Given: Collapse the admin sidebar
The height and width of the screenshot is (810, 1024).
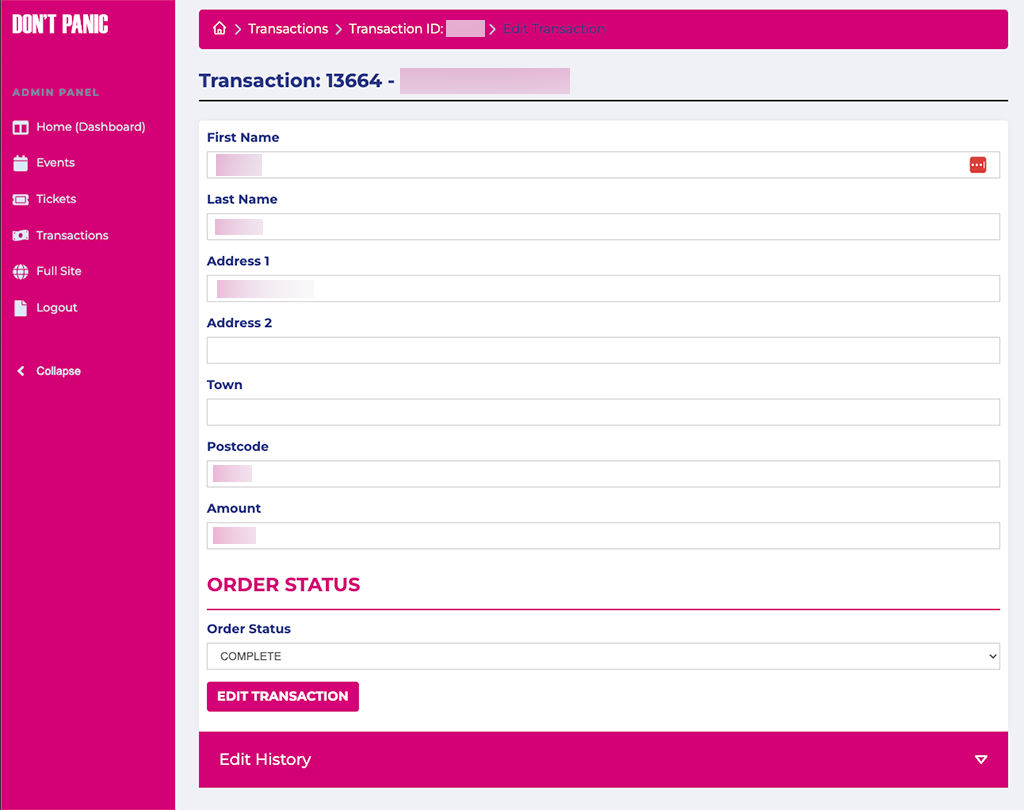Looking at the screenshot, I should click(48, 371).
